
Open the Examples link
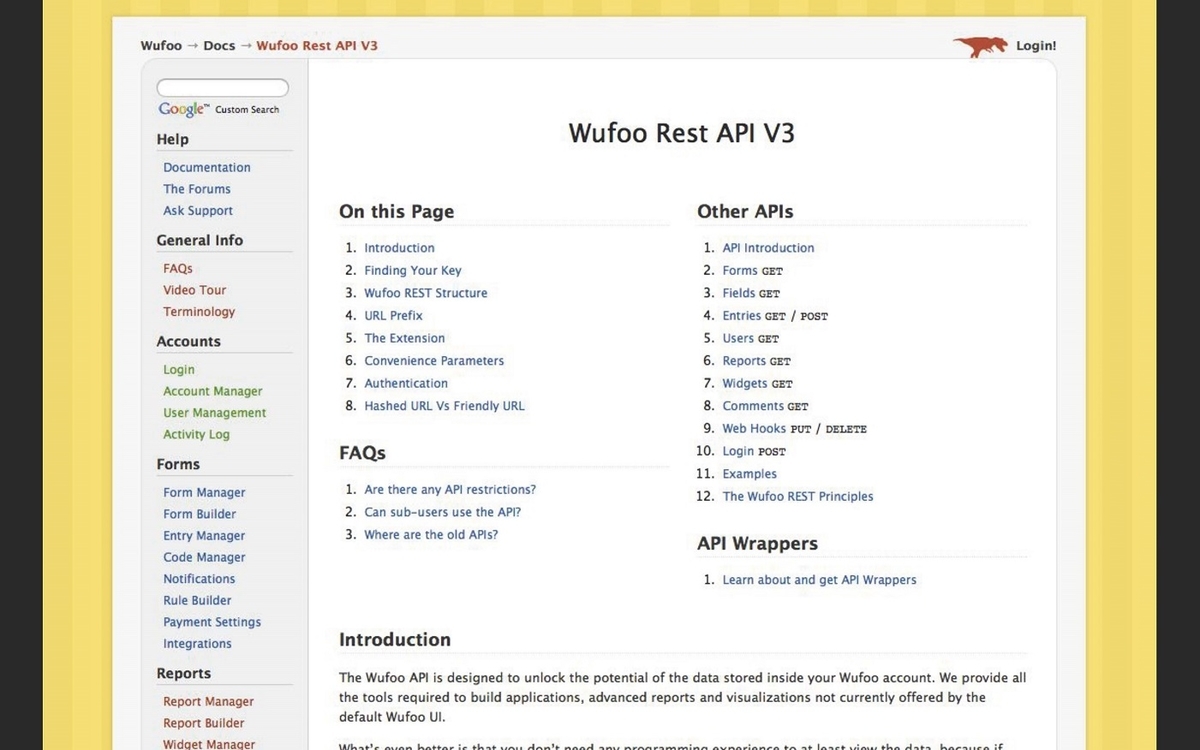[749, 474]
